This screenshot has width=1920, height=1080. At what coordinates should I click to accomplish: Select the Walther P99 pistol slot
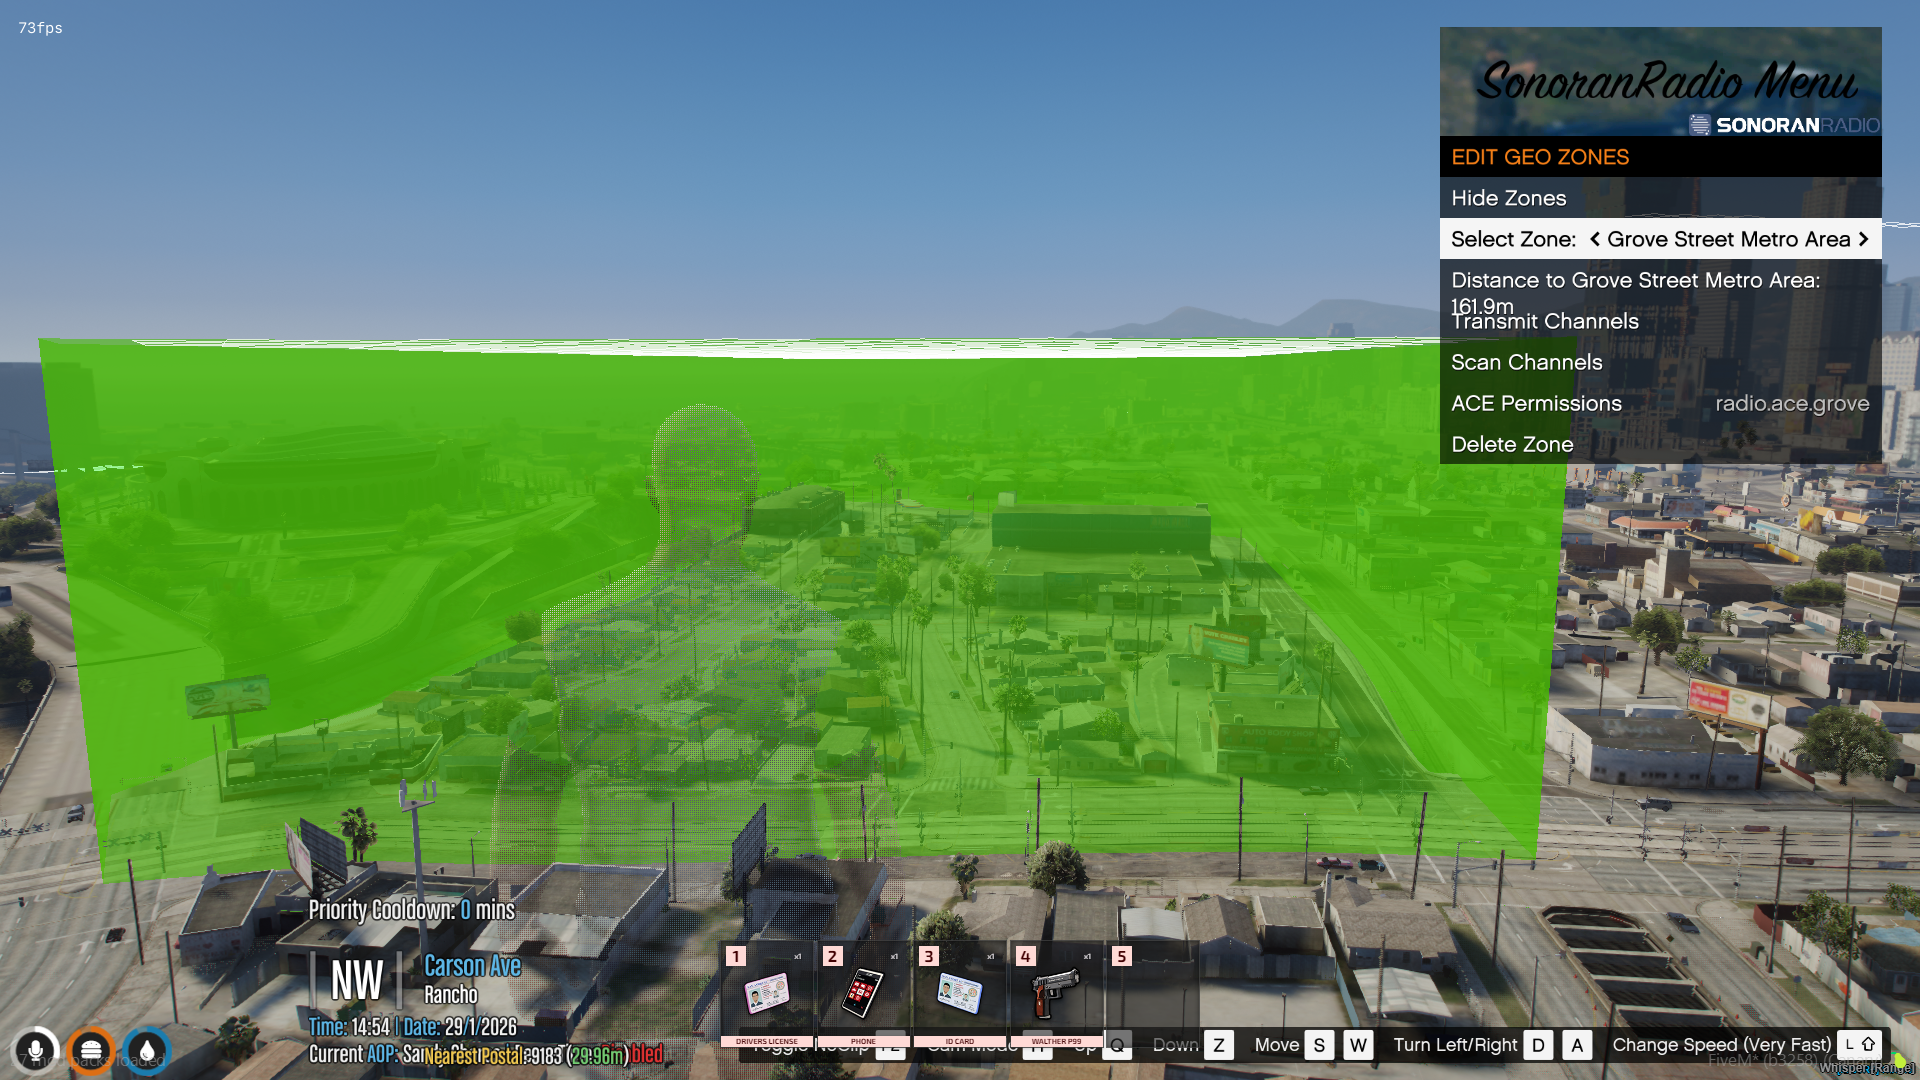click(1056, 993)
